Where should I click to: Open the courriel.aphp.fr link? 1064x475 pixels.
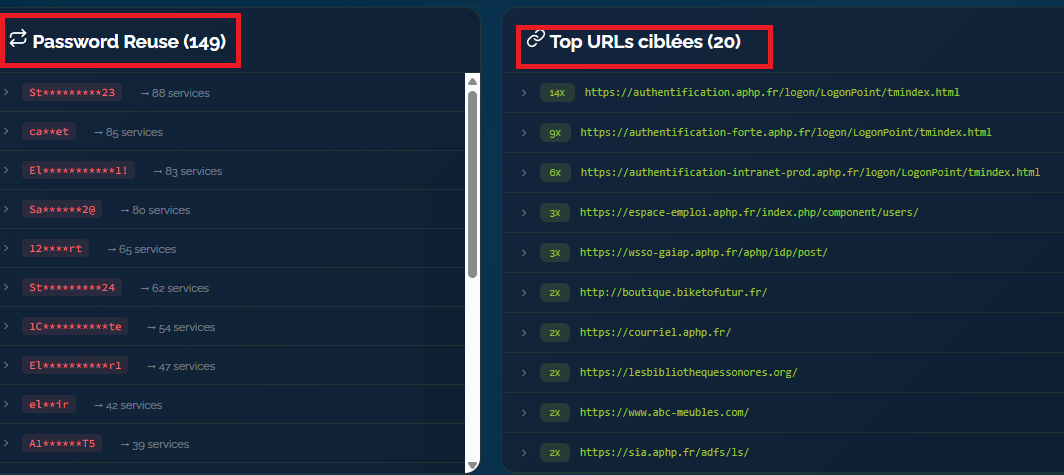coord(656,332)
